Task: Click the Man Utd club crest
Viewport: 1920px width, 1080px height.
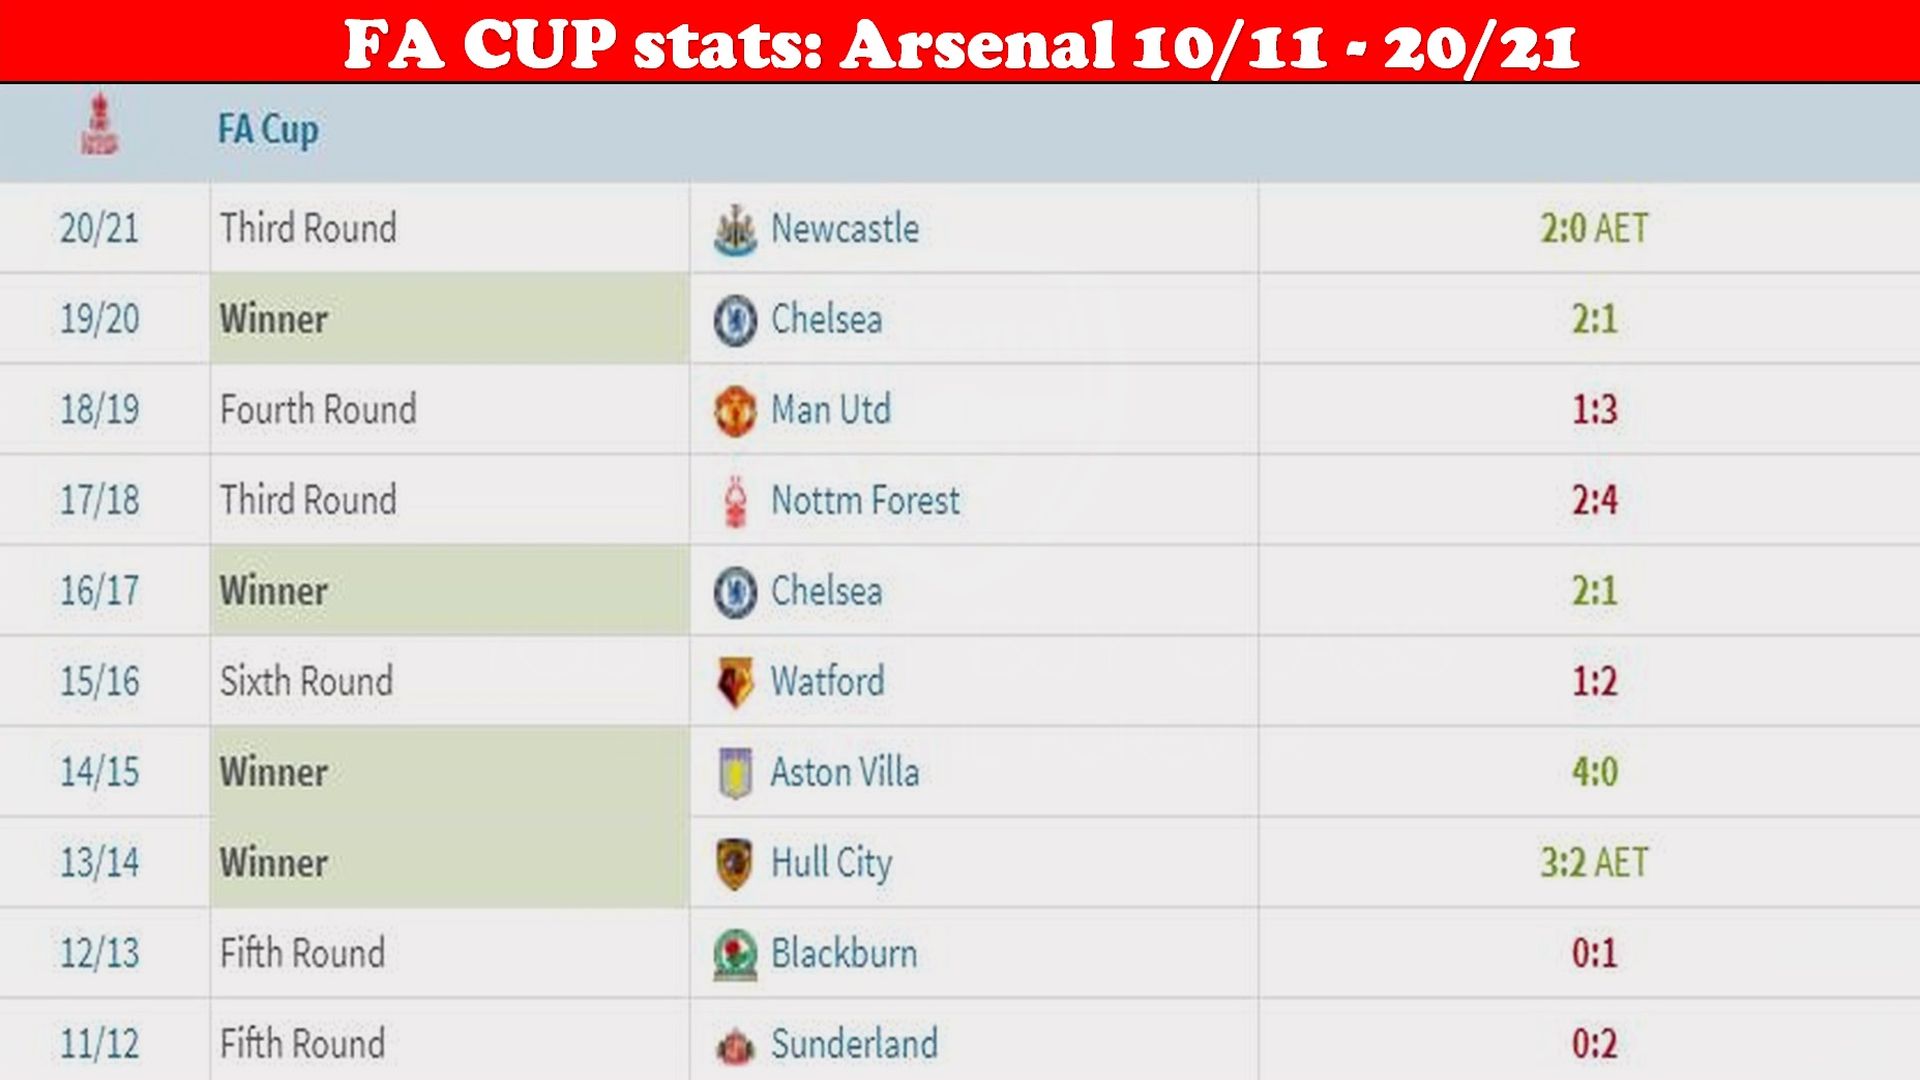Action: [x=735, y=410]
